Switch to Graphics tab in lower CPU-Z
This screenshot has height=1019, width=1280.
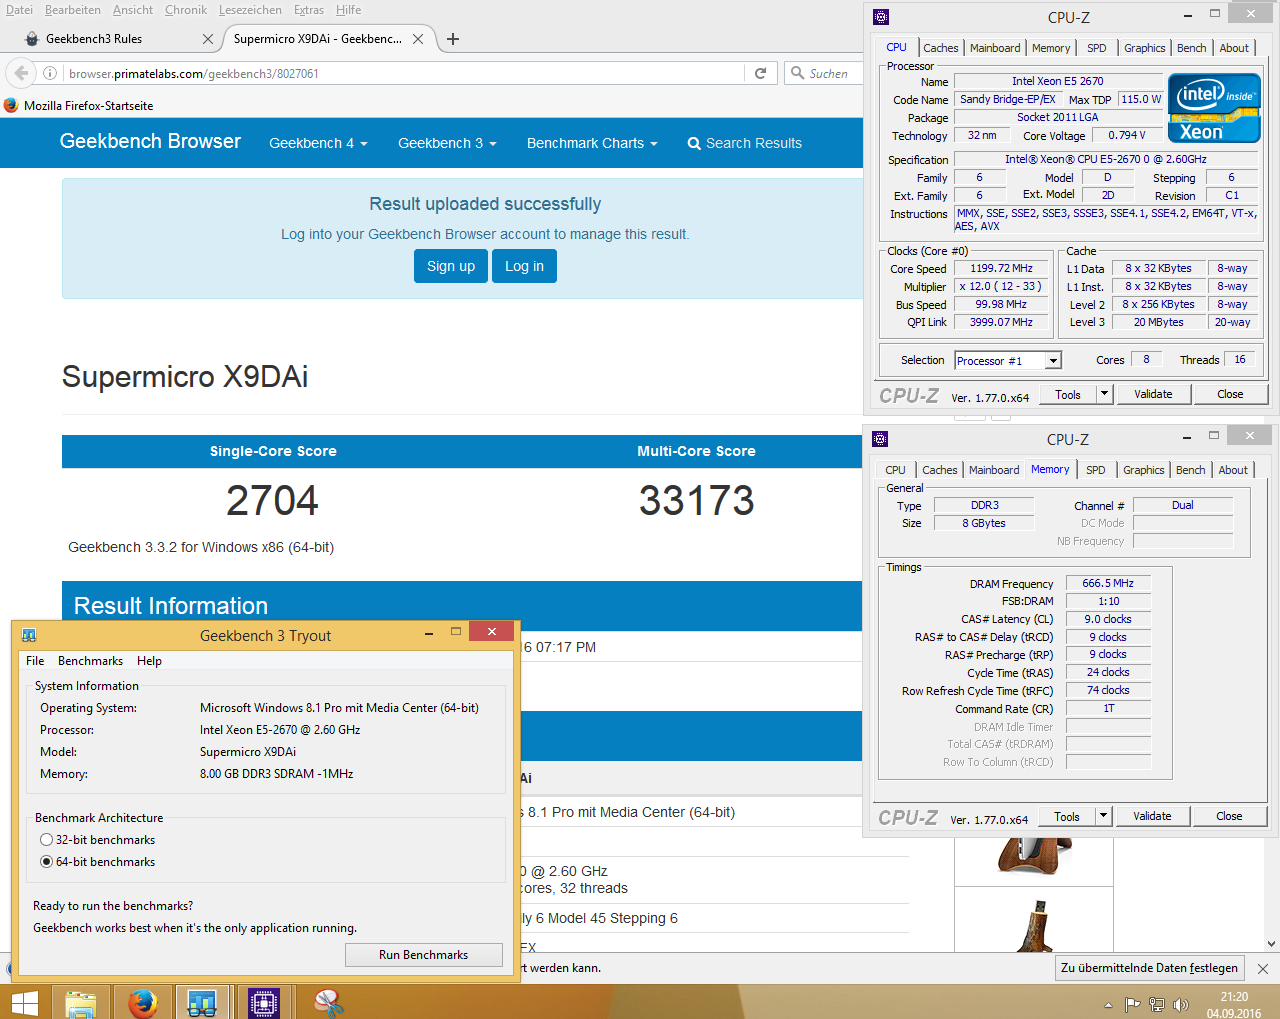[x=1144, y=470]
